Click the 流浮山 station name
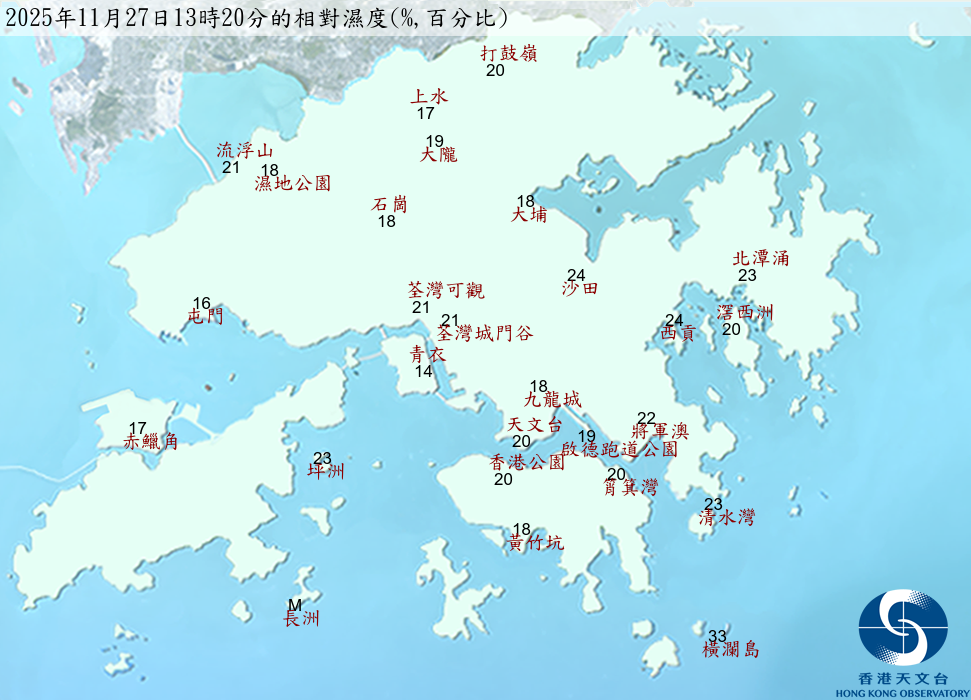Image resolution: width=971 pixels, height=700 pixels. pyautogui.click(x=244, y=151)
